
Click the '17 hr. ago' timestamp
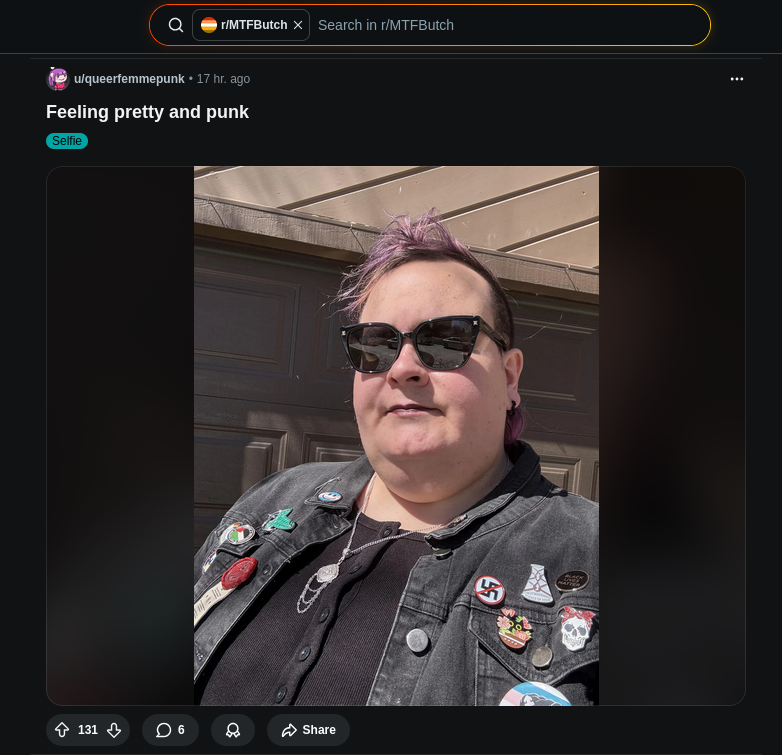click(x=223, y=79)
